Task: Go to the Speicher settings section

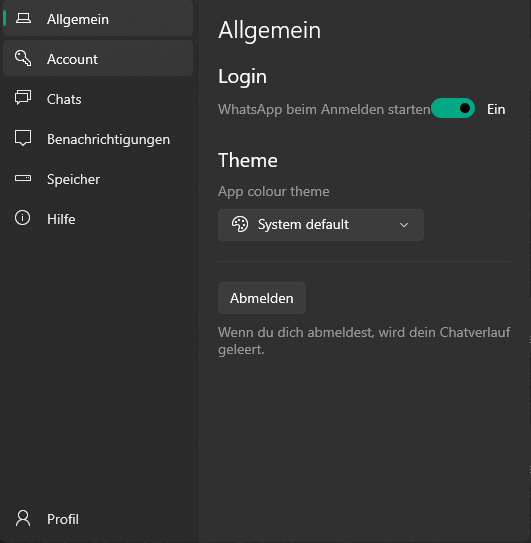Action: (x=98, y=179)
